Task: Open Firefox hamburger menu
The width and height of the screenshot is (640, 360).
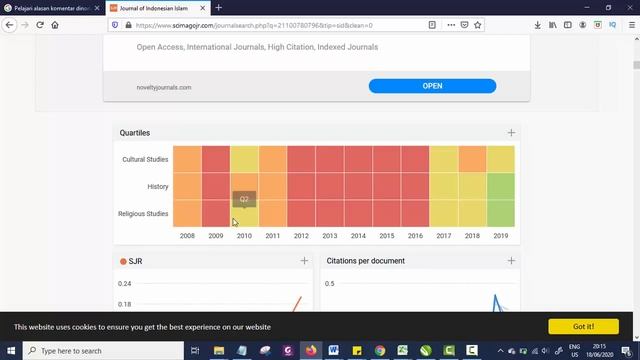Action: pos(631,25)
